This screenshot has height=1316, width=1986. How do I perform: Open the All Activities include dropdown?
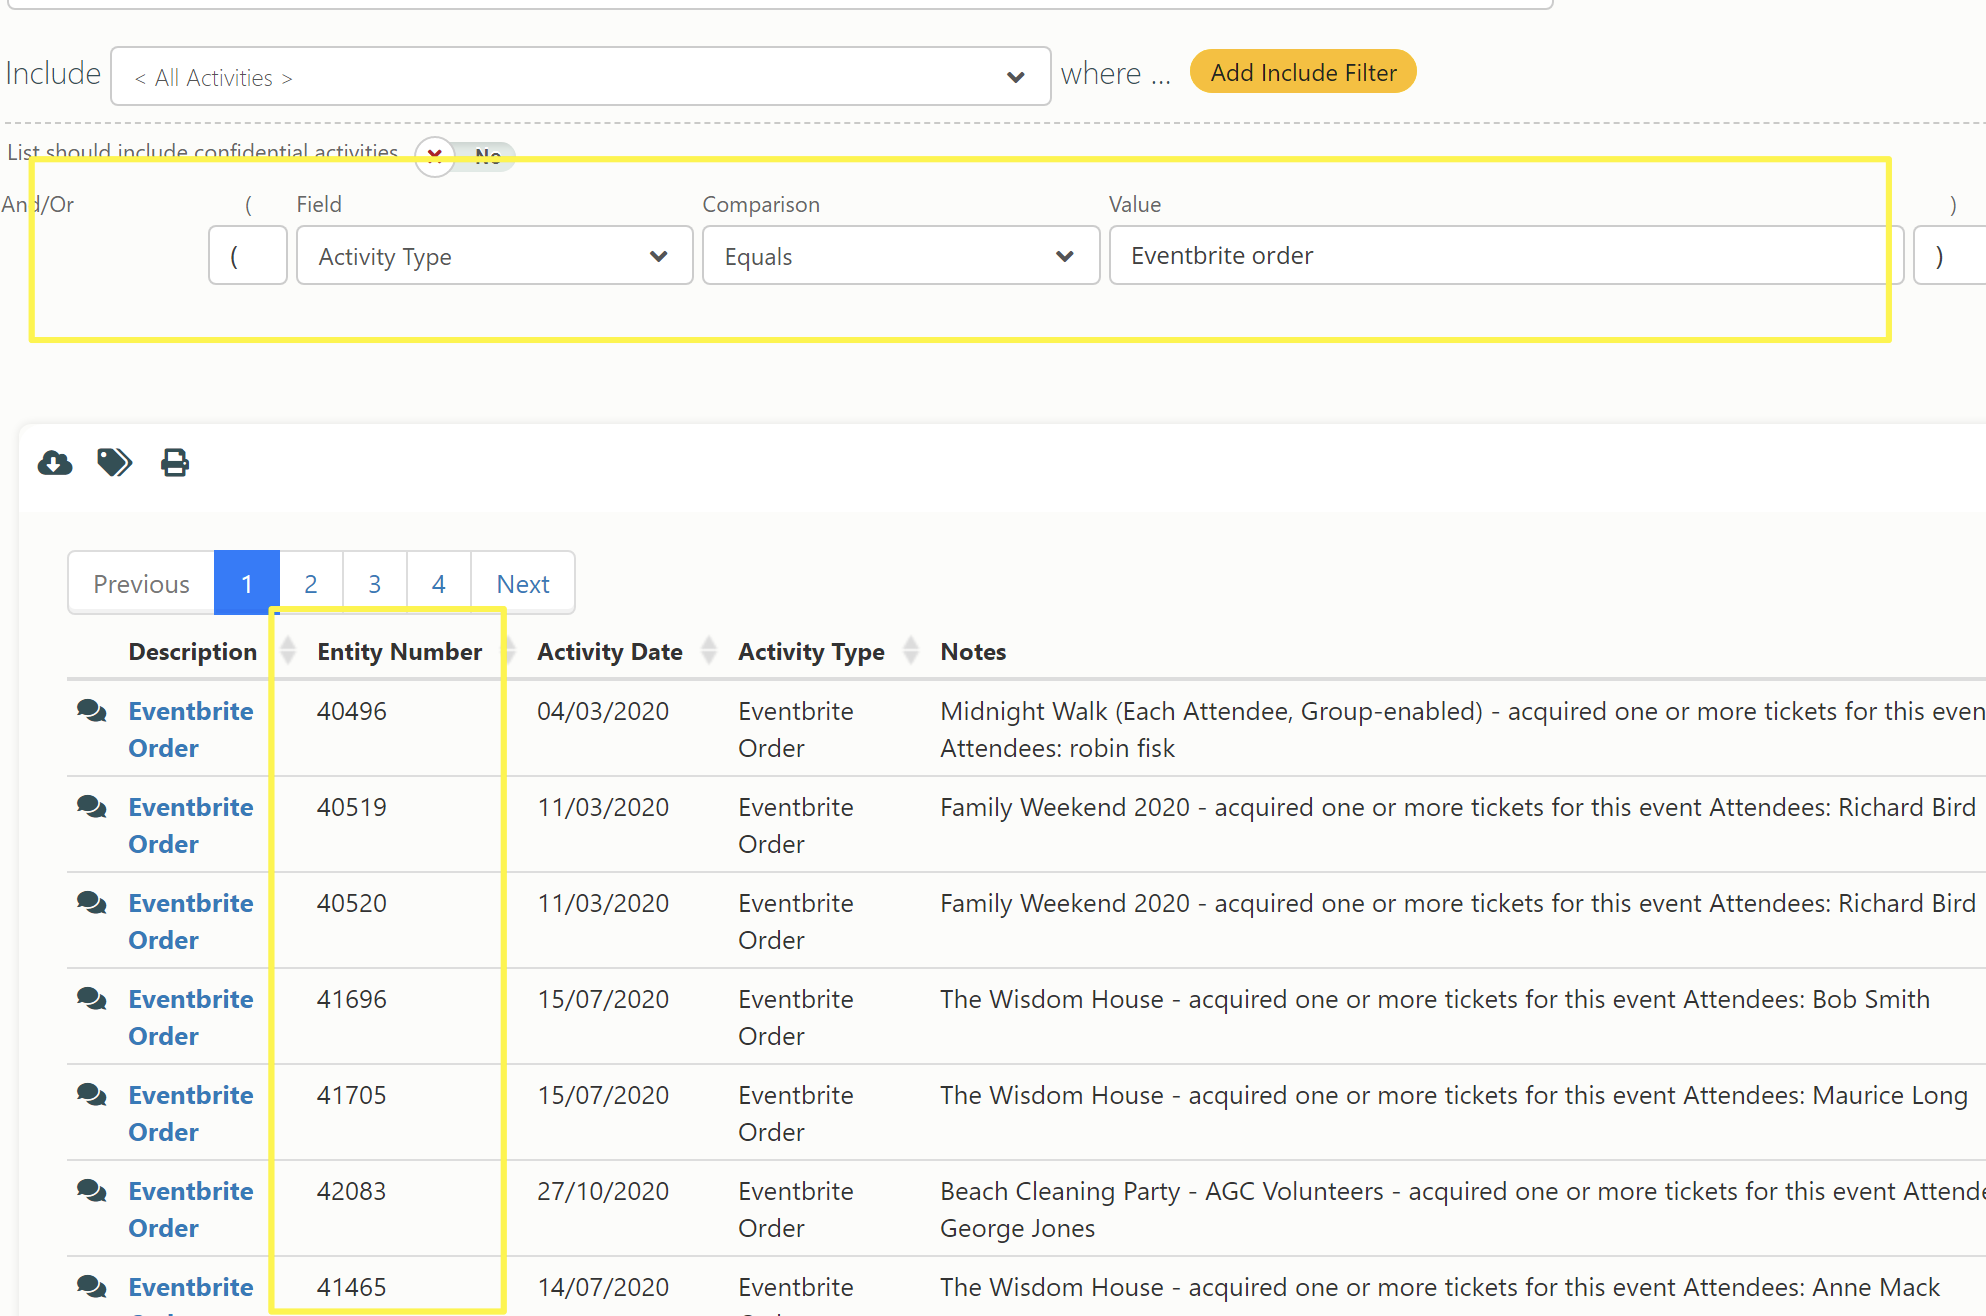(x=580, y=77)
